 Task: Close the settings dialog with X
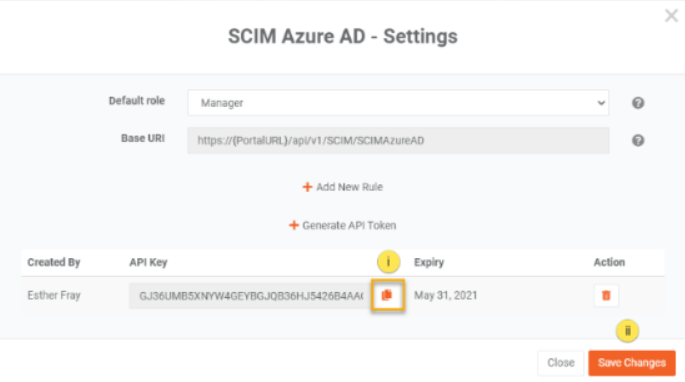click(671, 16)
